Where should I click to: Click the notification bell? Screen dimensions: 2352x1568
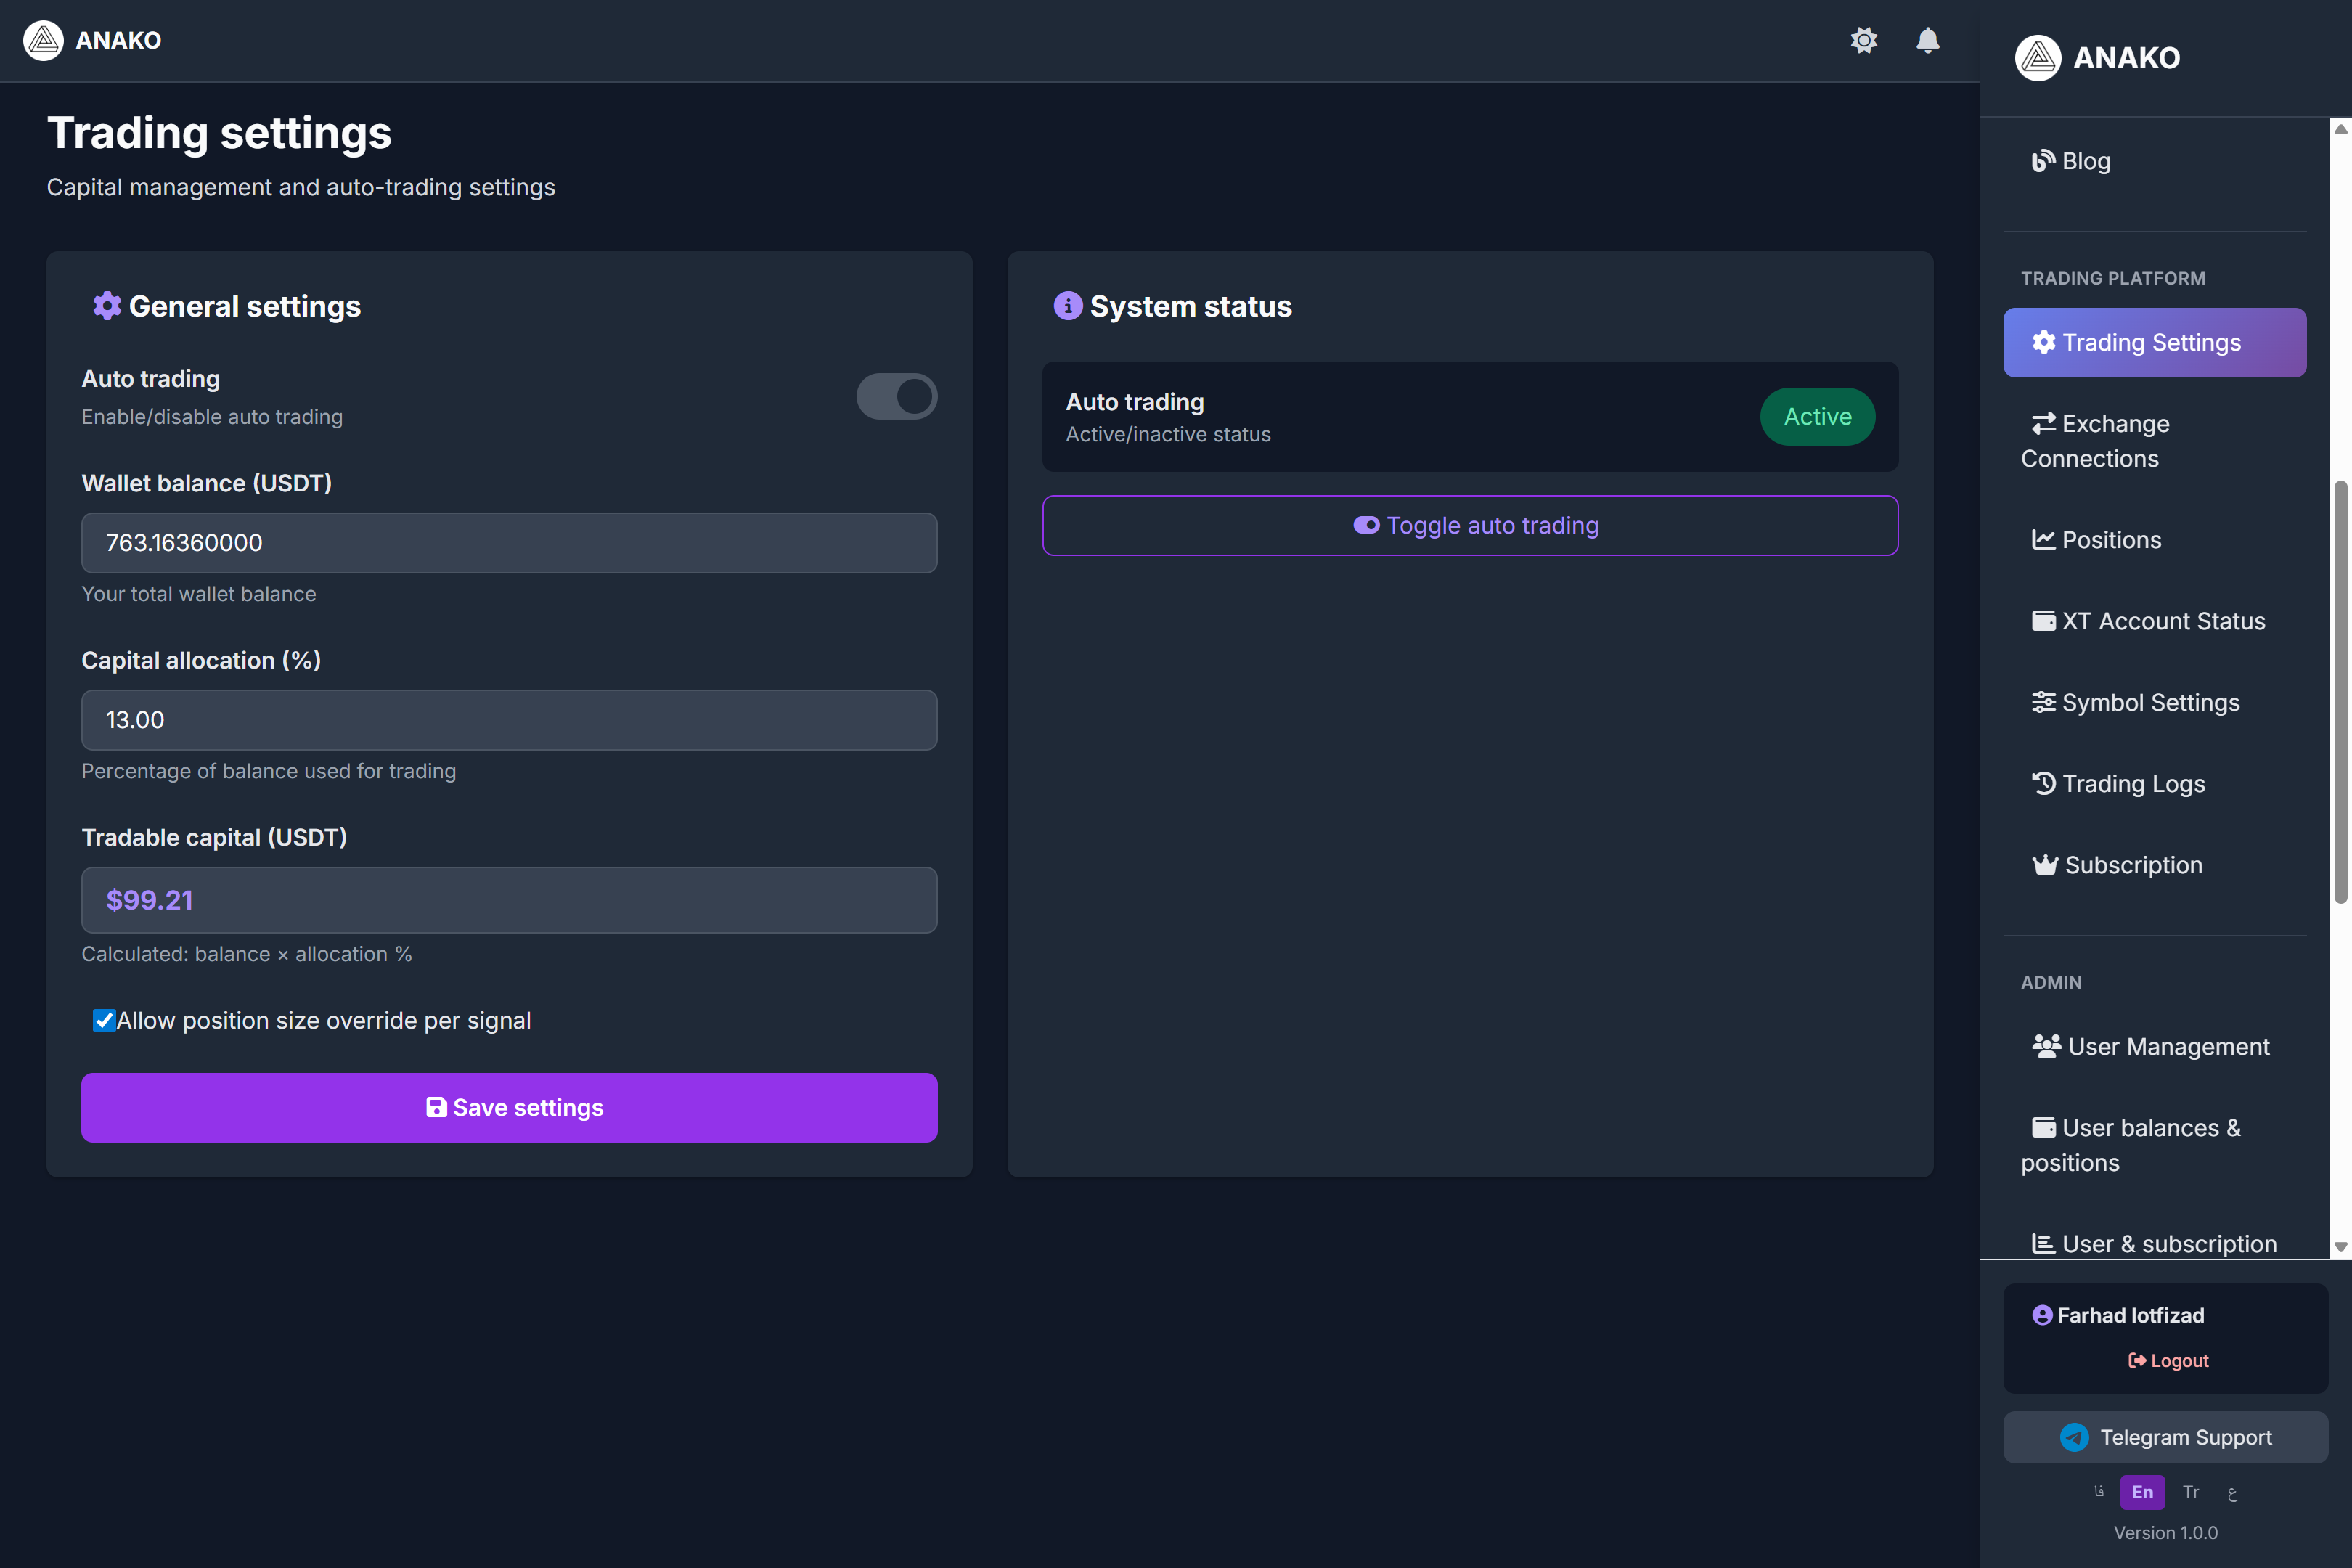tap(1927, 40)
